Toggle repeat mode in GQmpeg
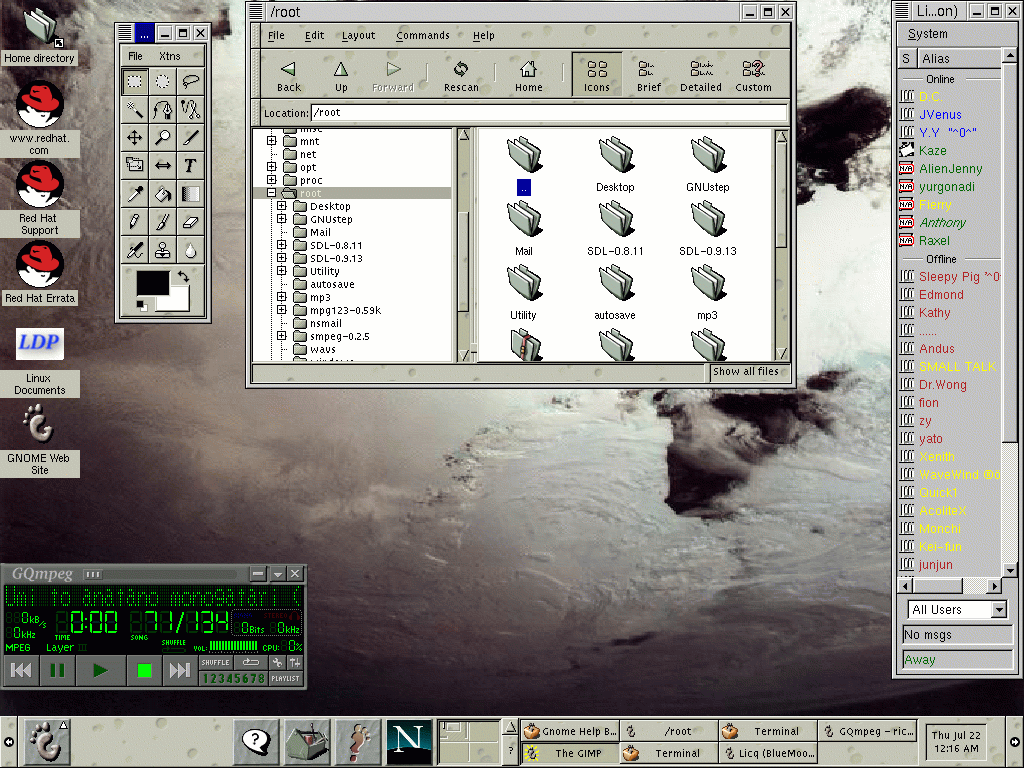 (x=250, y=662)
